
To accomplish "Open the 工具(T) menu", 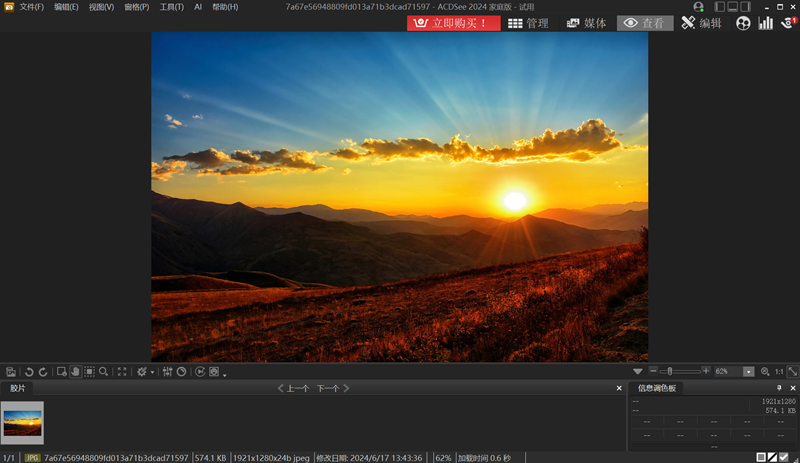I will click(x=171, y=7).
